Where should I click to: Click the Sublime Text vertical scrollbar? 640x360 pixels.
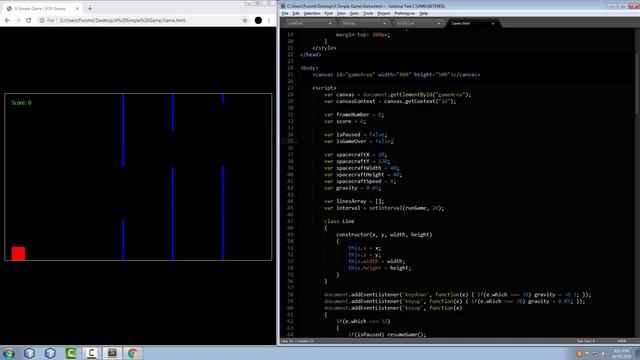637,84
